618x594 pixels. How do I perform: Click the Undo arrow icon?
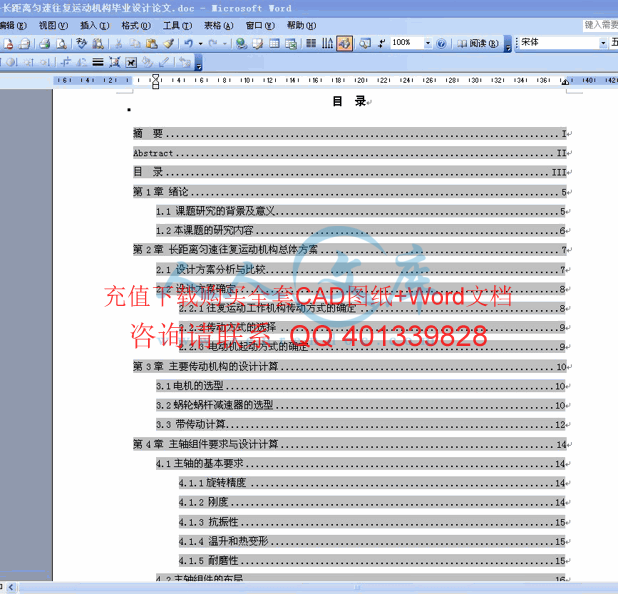(189, 43)
